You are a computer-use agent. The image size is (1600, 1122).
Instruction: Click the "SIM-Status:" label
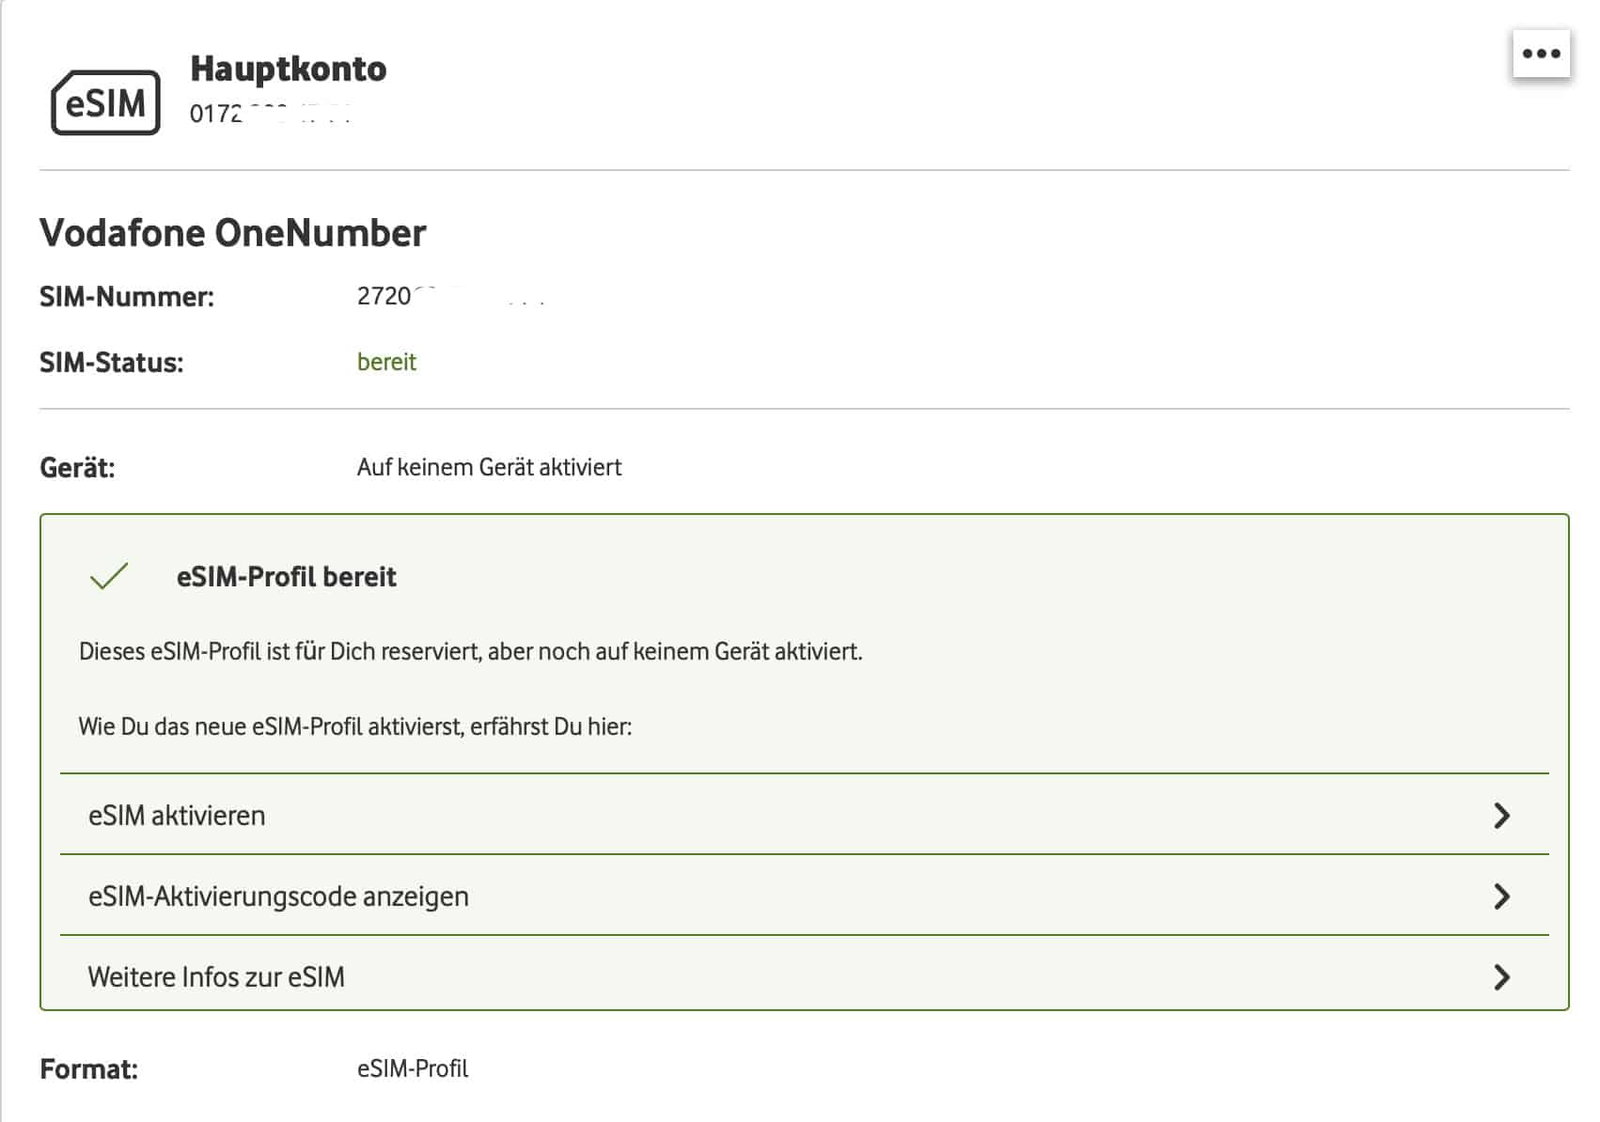111,363
